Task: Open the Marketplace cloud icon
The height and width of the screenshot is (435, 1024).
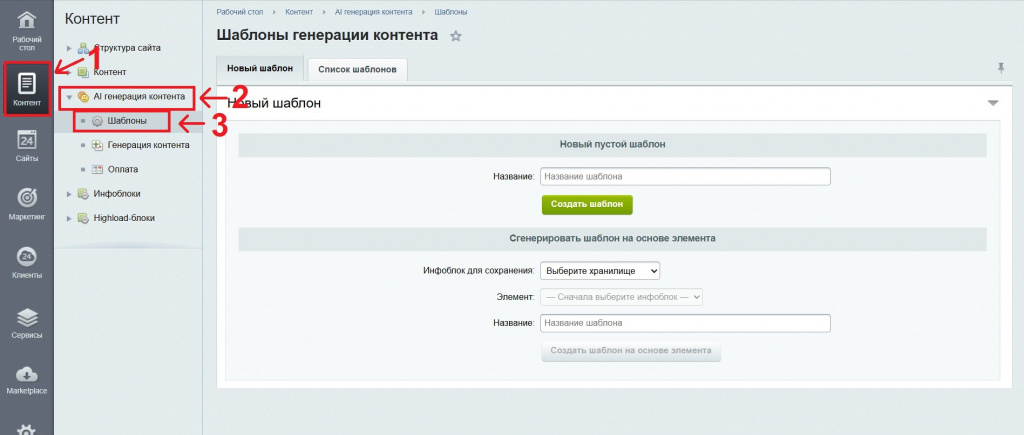Action: [x=27, y=374]
